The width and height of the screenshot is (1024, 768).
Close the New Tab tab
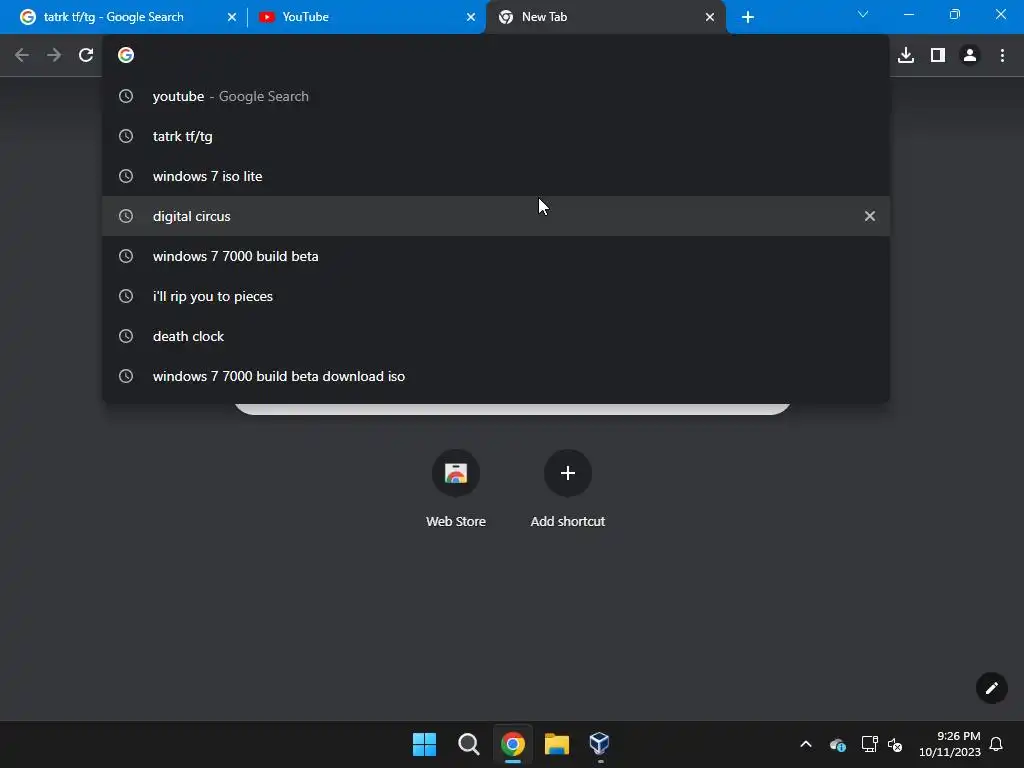(x=710, y=17)
